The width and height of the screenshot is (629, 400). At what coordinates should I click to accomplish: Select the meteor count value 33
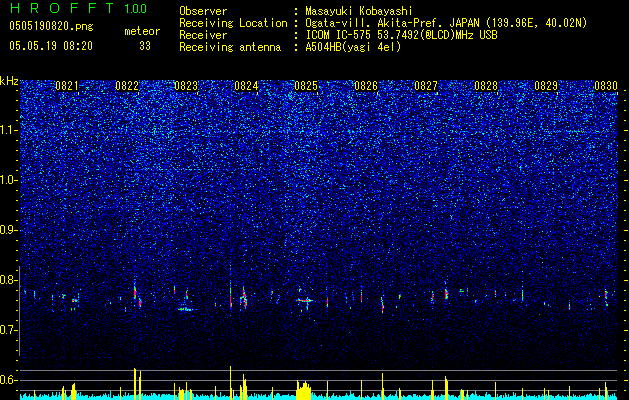145,46
